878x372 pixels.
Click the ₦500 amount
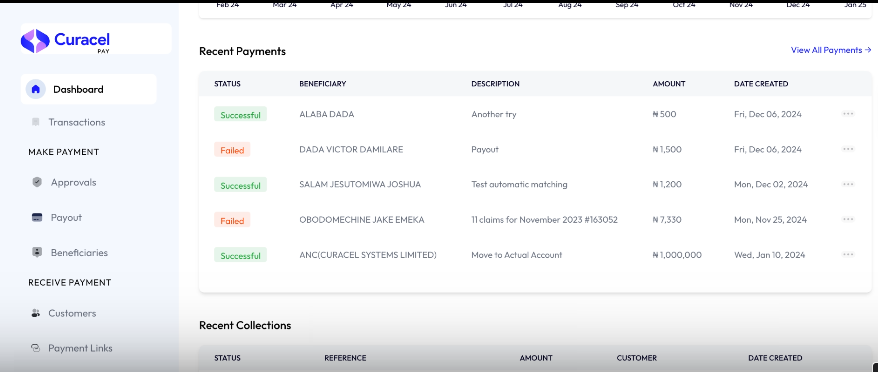click(x=665, y=114)
